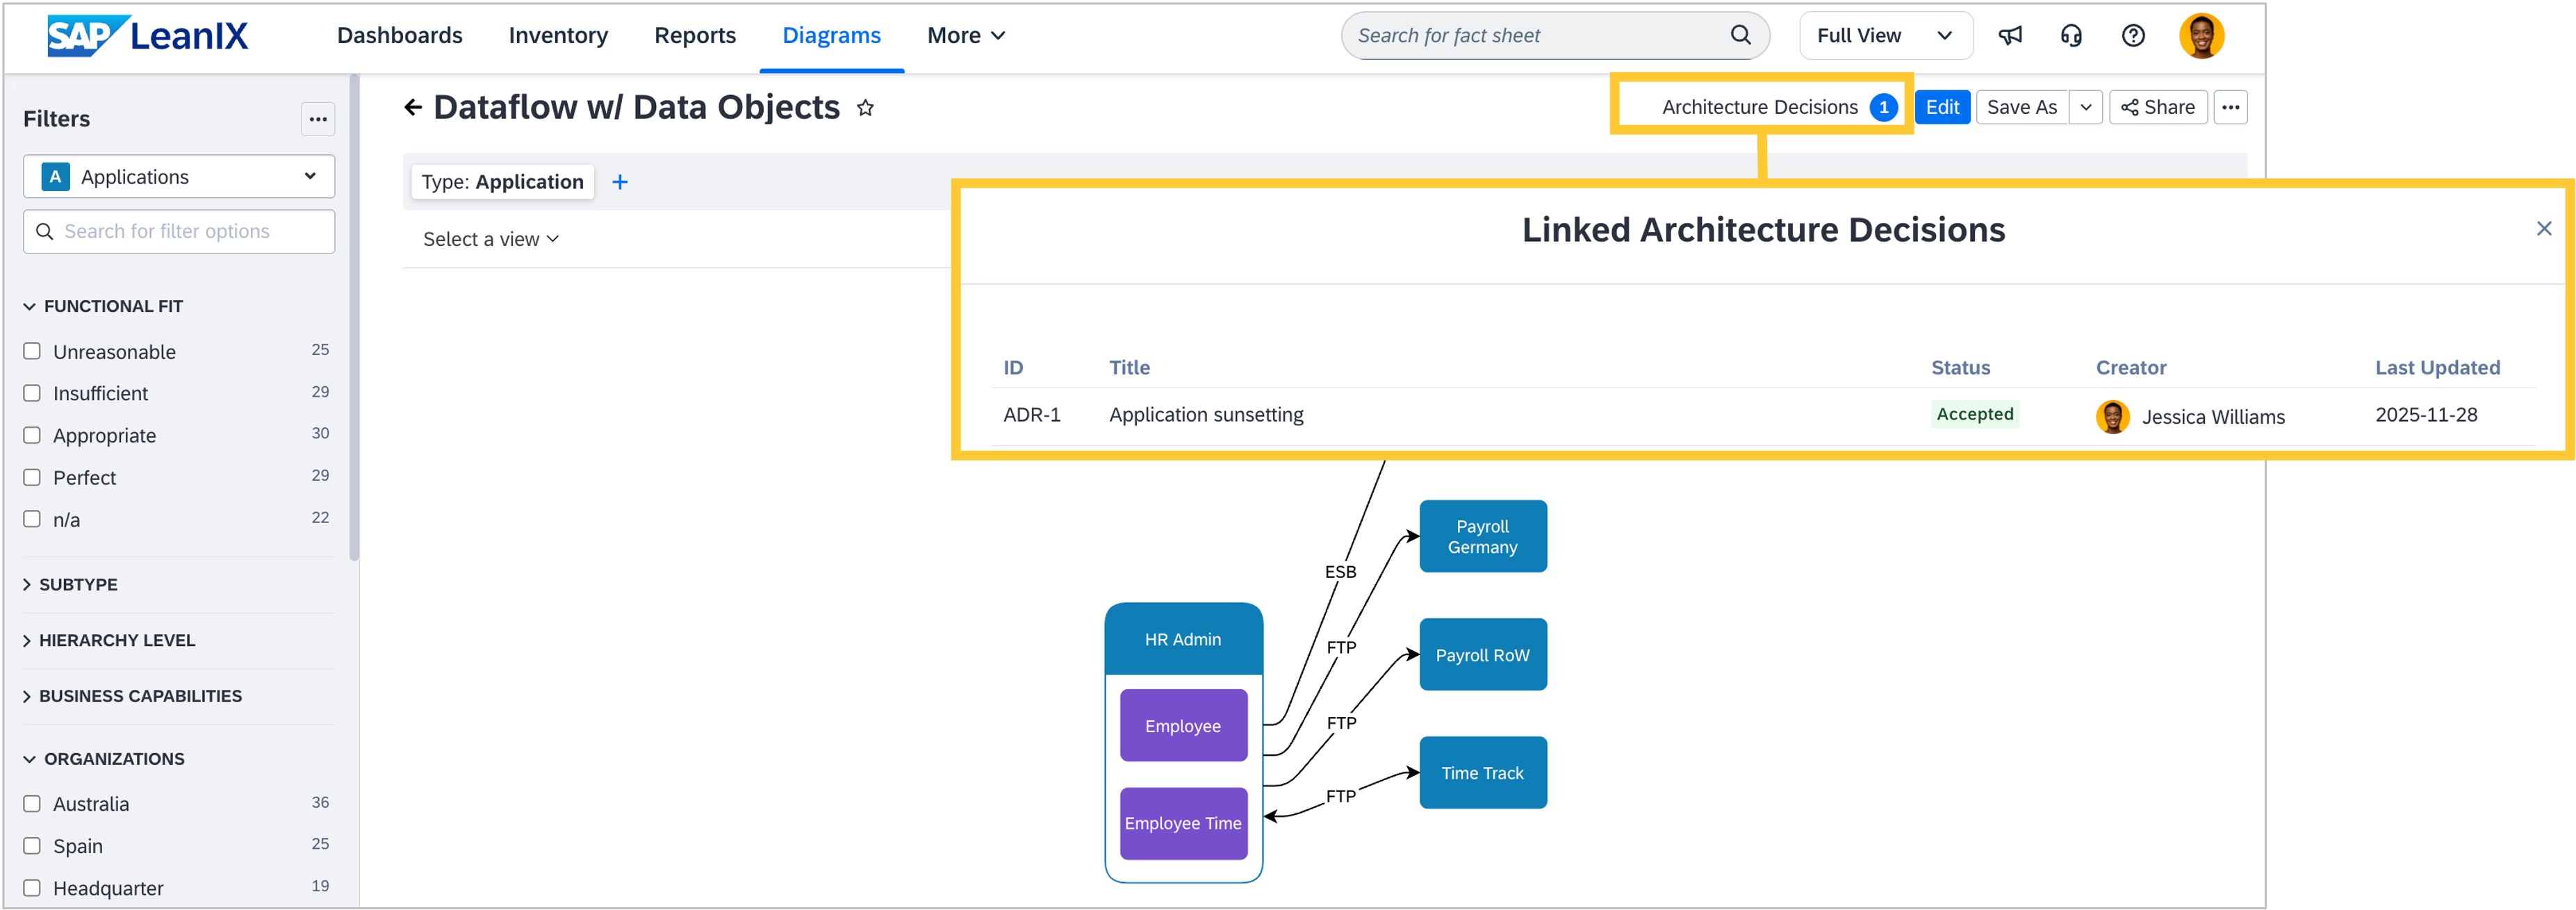Check the Unreasonable functional fit checkbox
This screenshot has height=910, width=2576.
pos(32,351)
